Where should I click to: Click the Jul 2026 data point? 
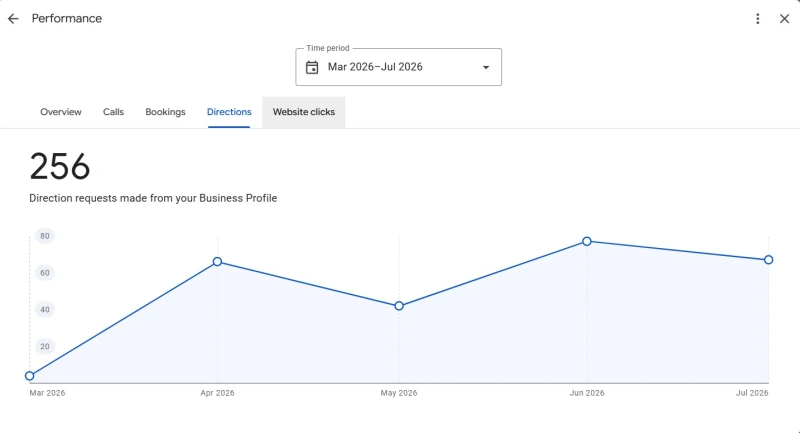768,260
